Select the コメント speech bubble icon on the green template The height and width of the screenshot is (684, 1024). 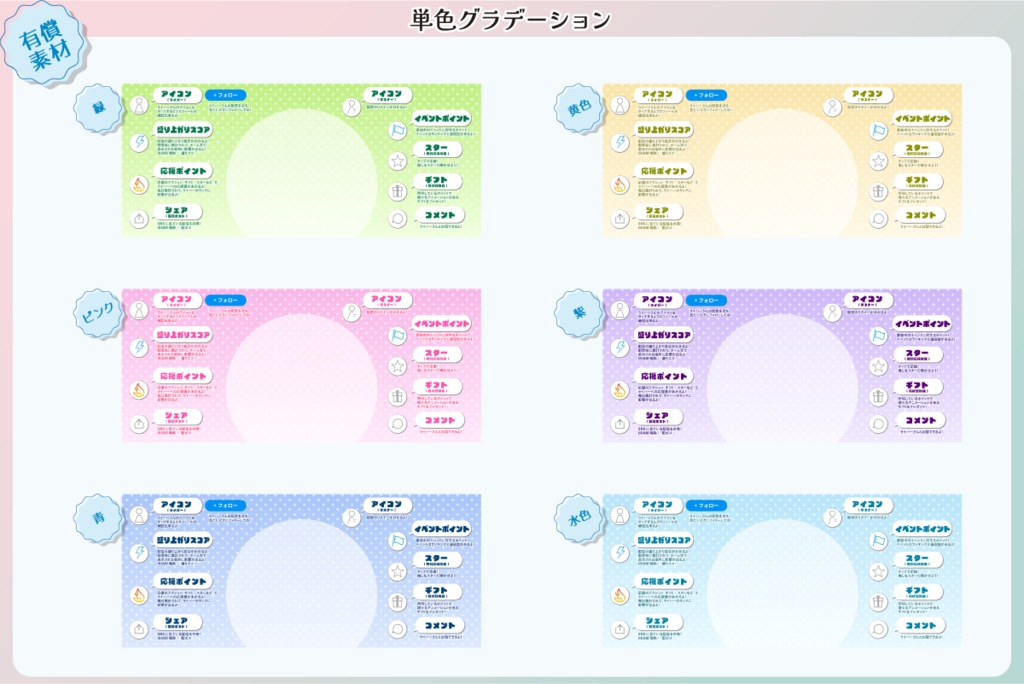[x=397, y=217]
